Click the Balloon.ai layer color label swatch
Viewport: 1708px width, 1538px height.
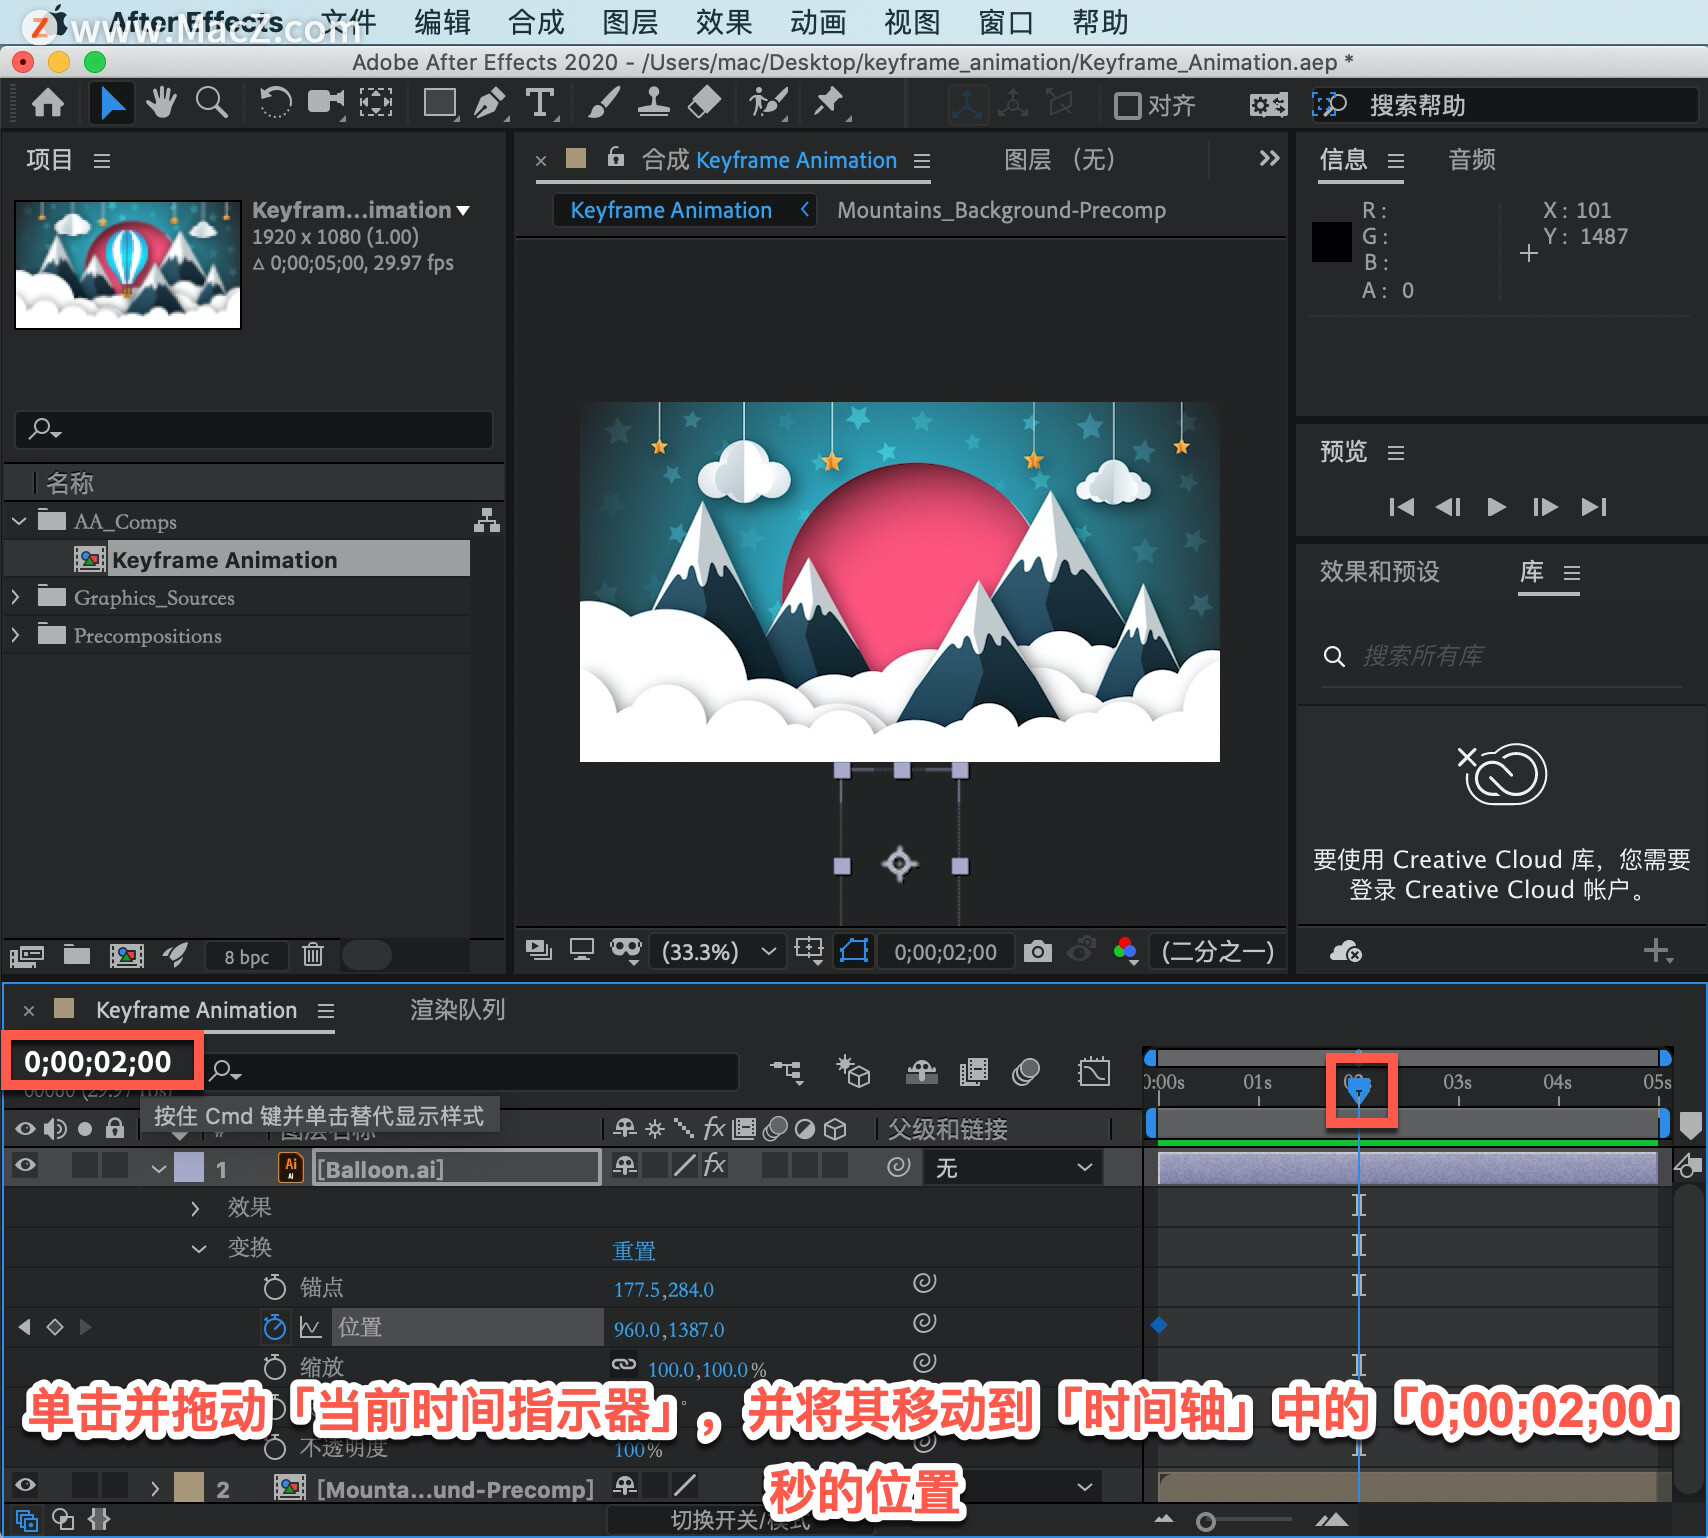(x=189, y=1168)
